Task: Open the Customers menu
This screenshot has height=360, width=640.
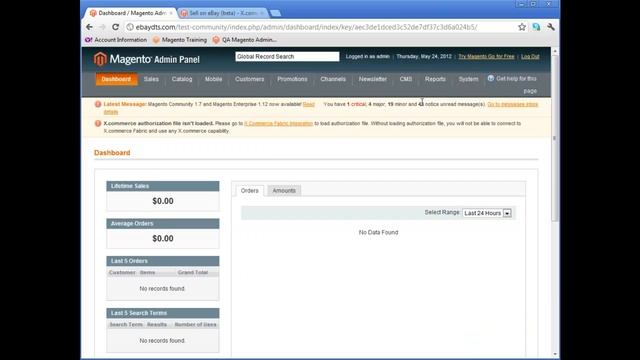Action: pos(249,79)
